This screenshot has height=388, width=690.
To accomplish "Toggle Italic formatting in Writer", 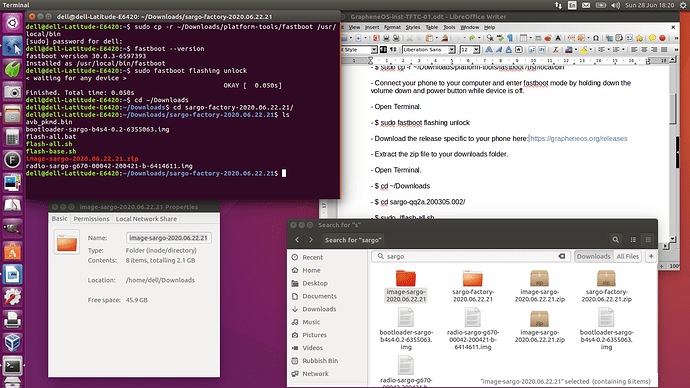I will pos(499,50).
